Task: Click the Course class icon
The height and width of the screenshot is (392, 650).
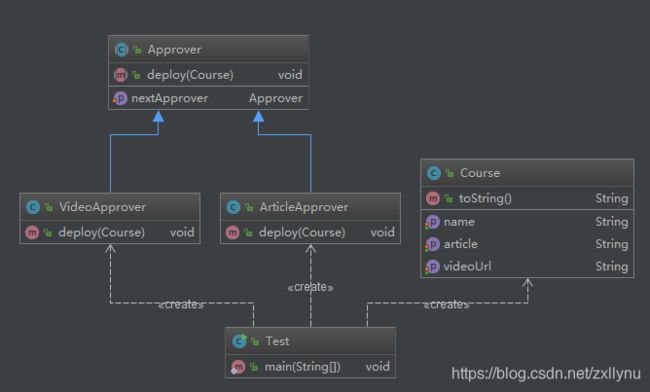Action: [x=434, y=173]
